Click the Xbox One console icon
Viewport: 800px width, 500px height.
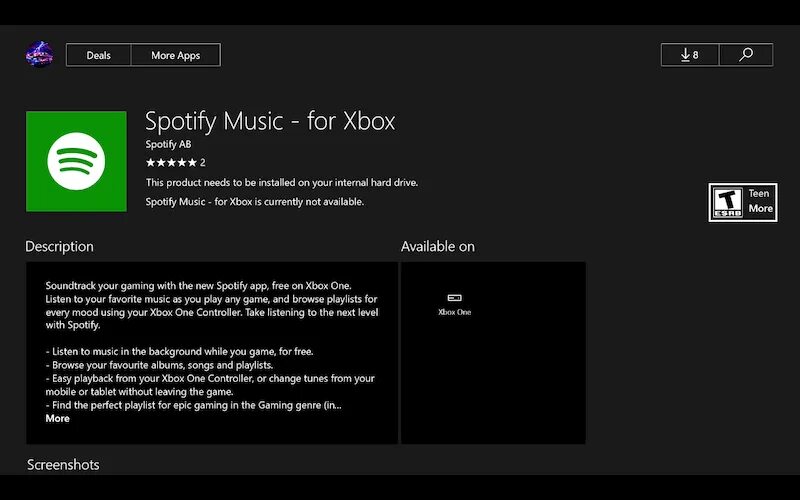[454, 298]
